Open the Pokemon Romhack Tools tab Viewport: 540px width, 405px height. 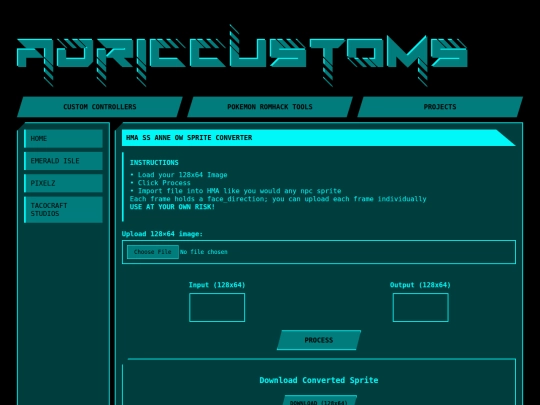pyautogui.click(x=270, y=107)
